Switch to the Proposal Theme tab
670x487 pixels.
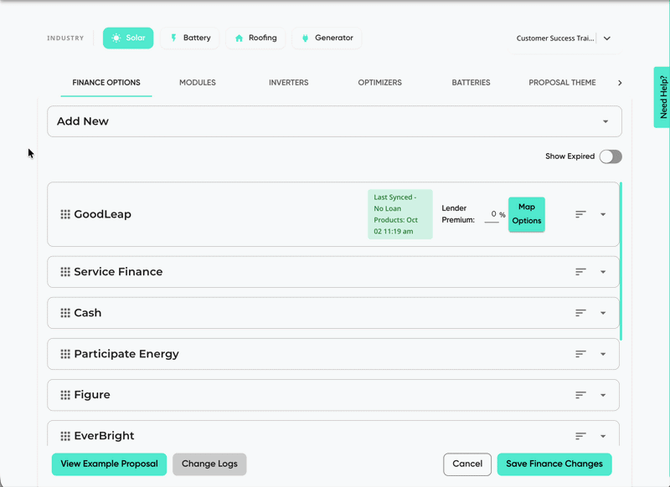(x=562, y=82)
